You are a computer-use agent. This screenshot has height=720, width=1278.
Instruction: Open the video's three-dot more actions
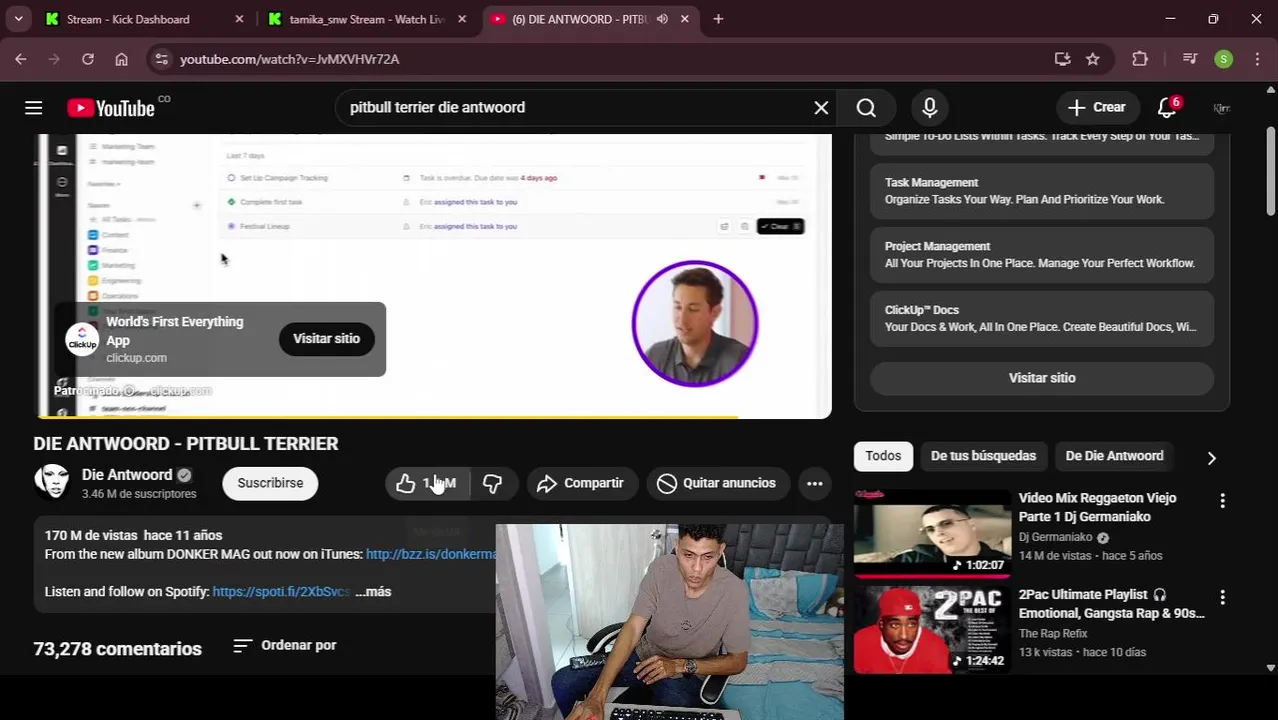pyautogui.click(x=815, y=483)
